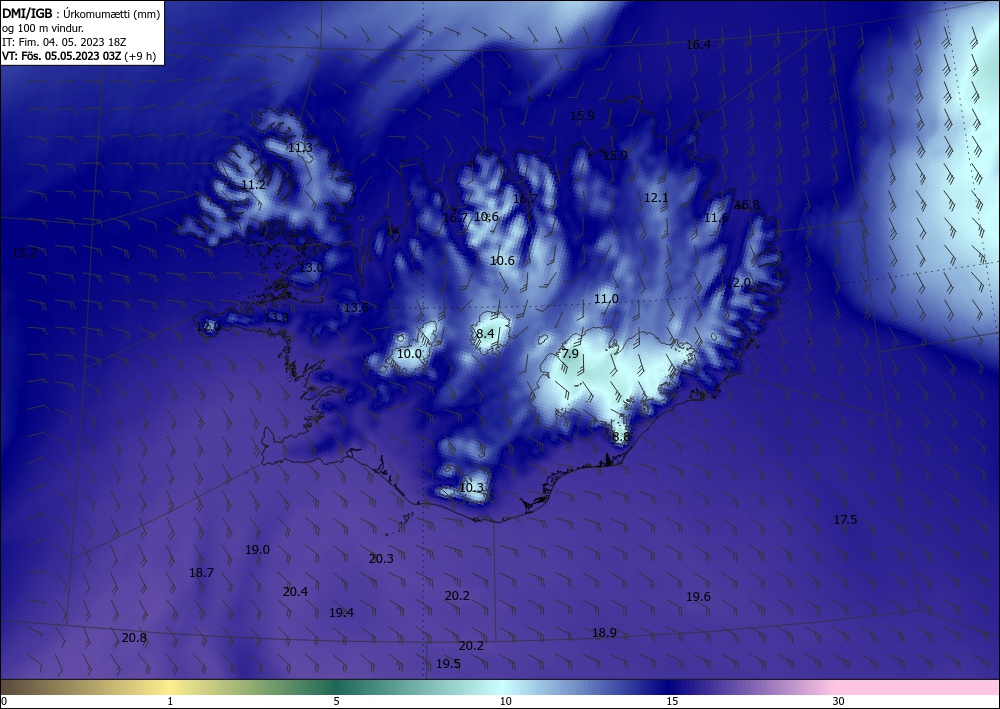Viewport: 1000px width, 709px height.
Task: Click the 19.5 value at the map bottom
Action: pos(448,664)
